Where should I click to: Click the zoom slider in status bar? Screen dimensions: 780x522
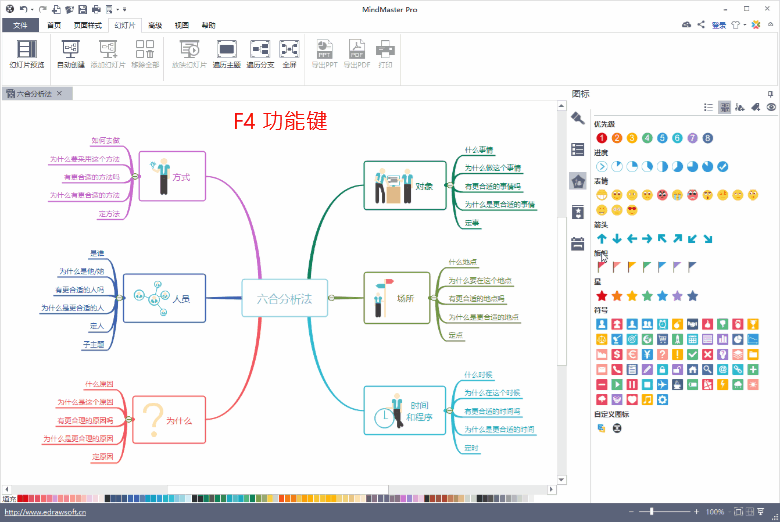click(652, 512)
